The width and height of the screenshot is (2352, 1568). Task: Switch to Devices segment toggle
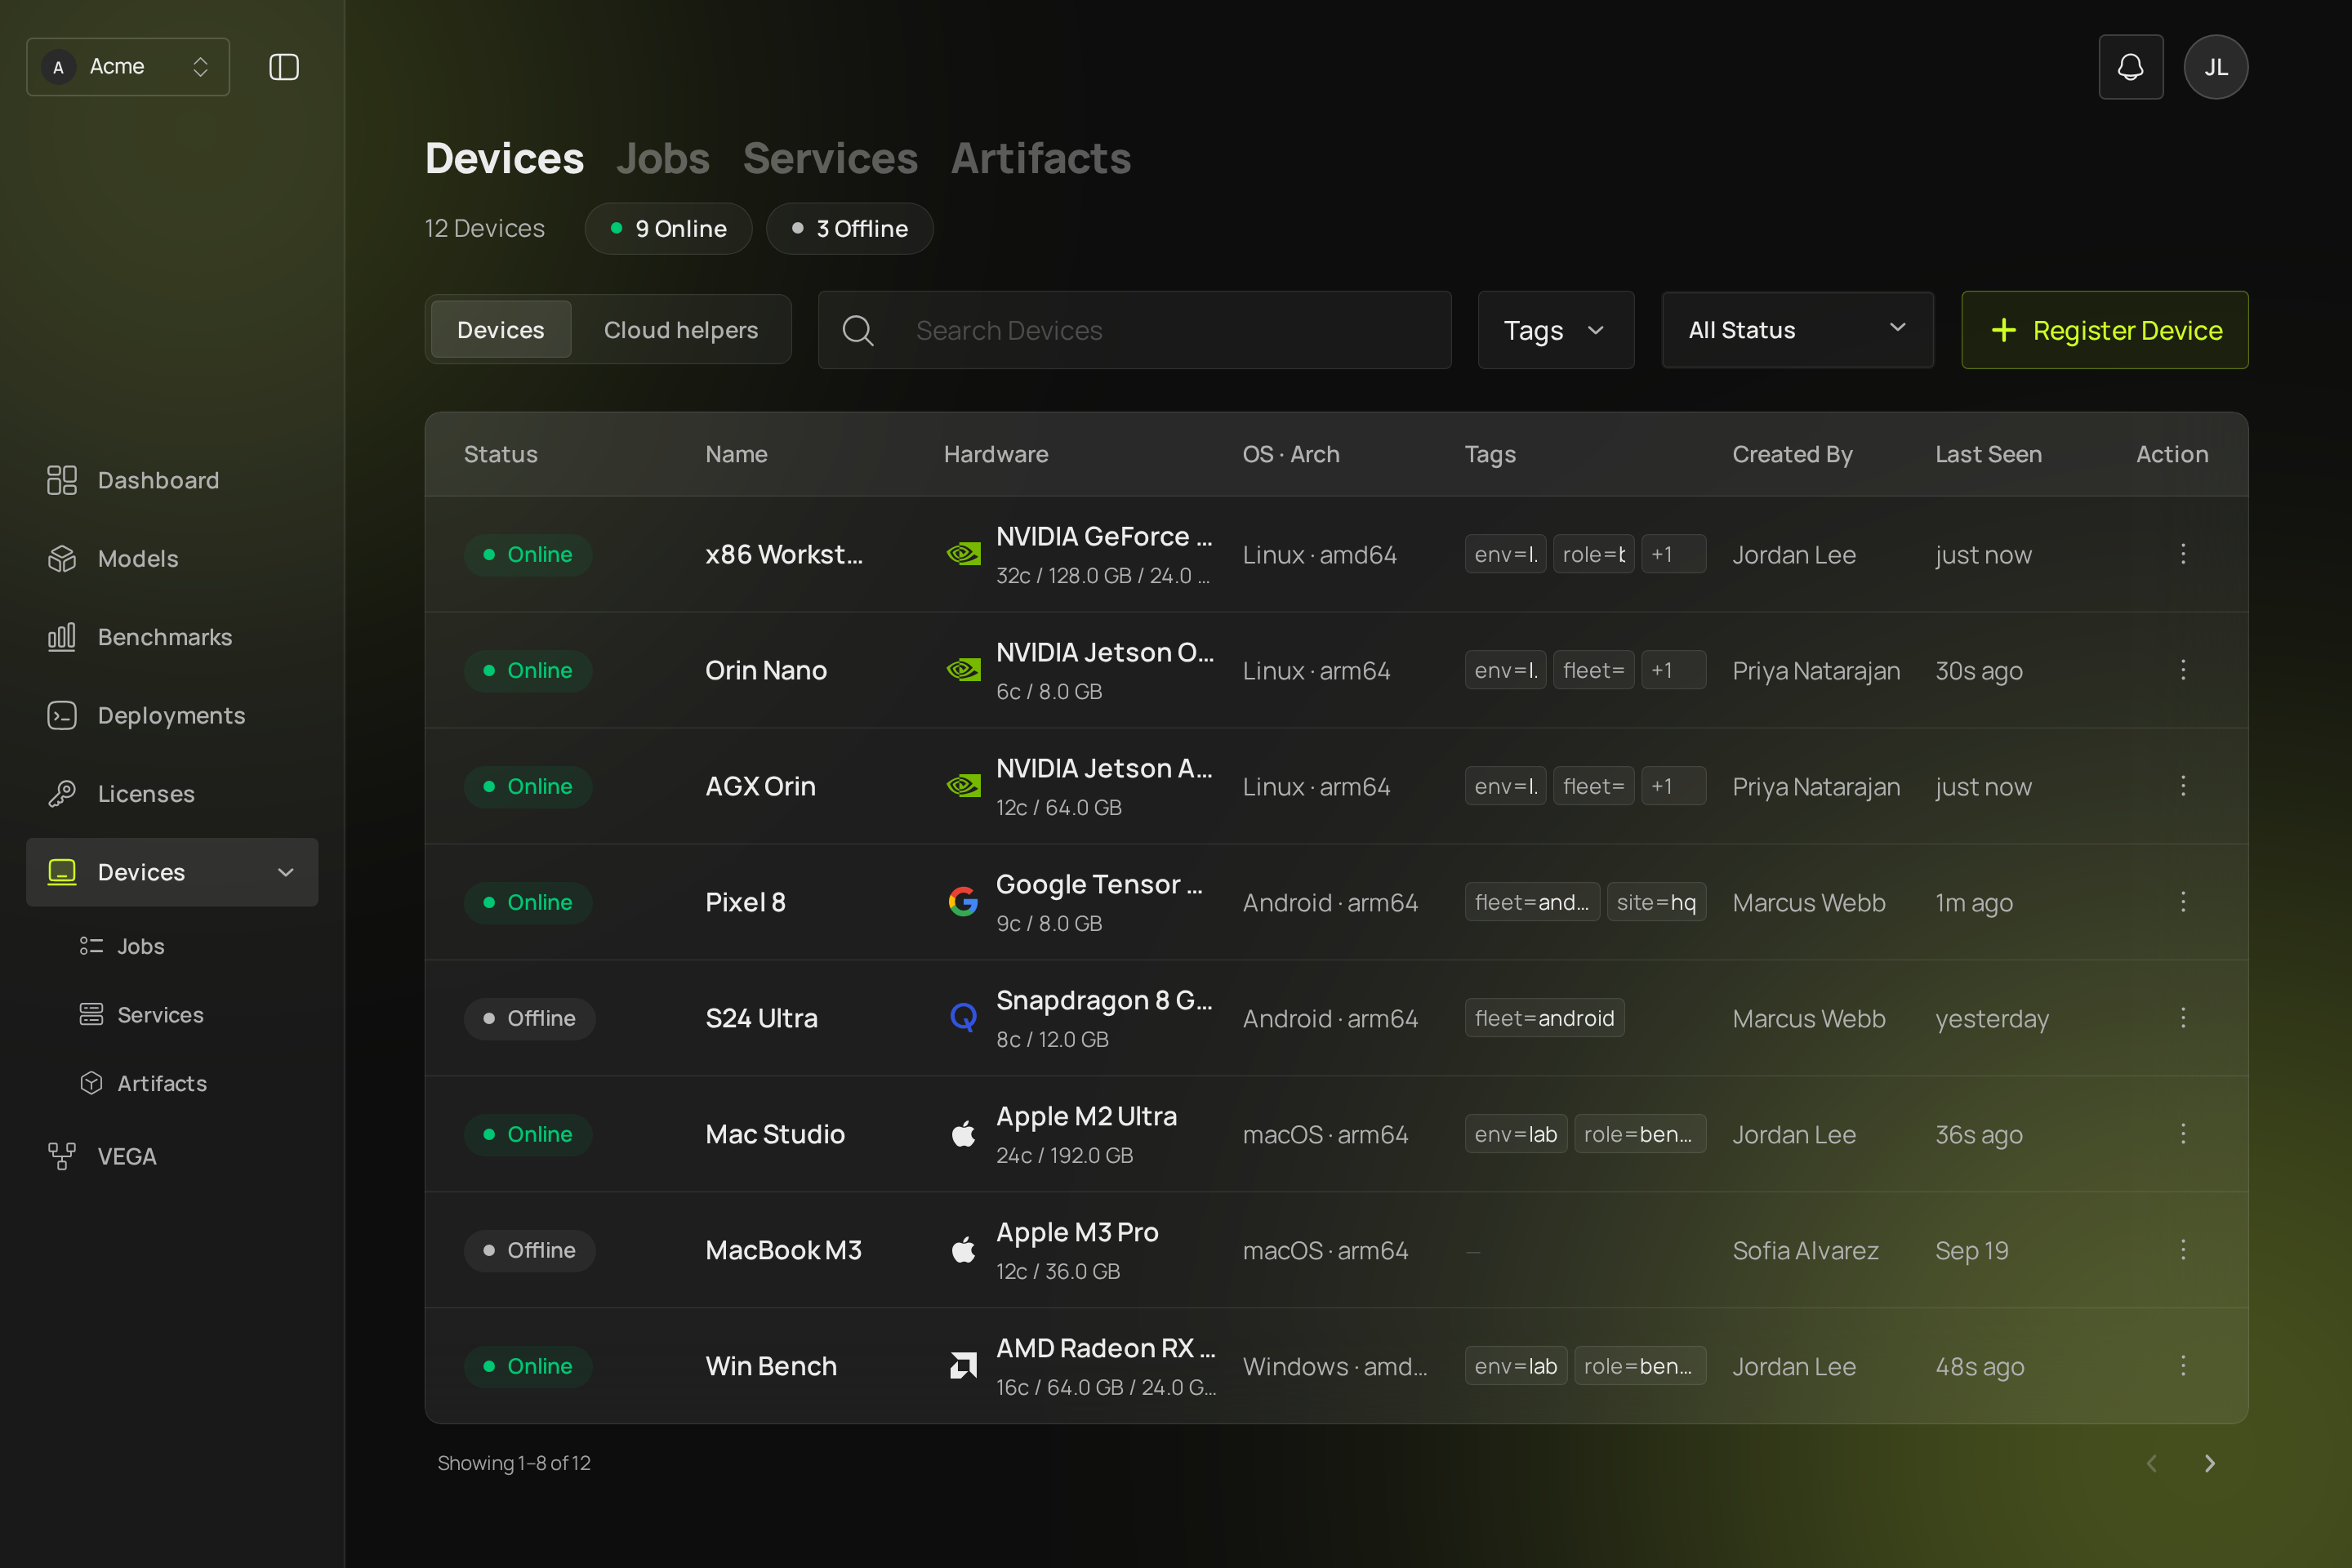(x=500, y=330)
